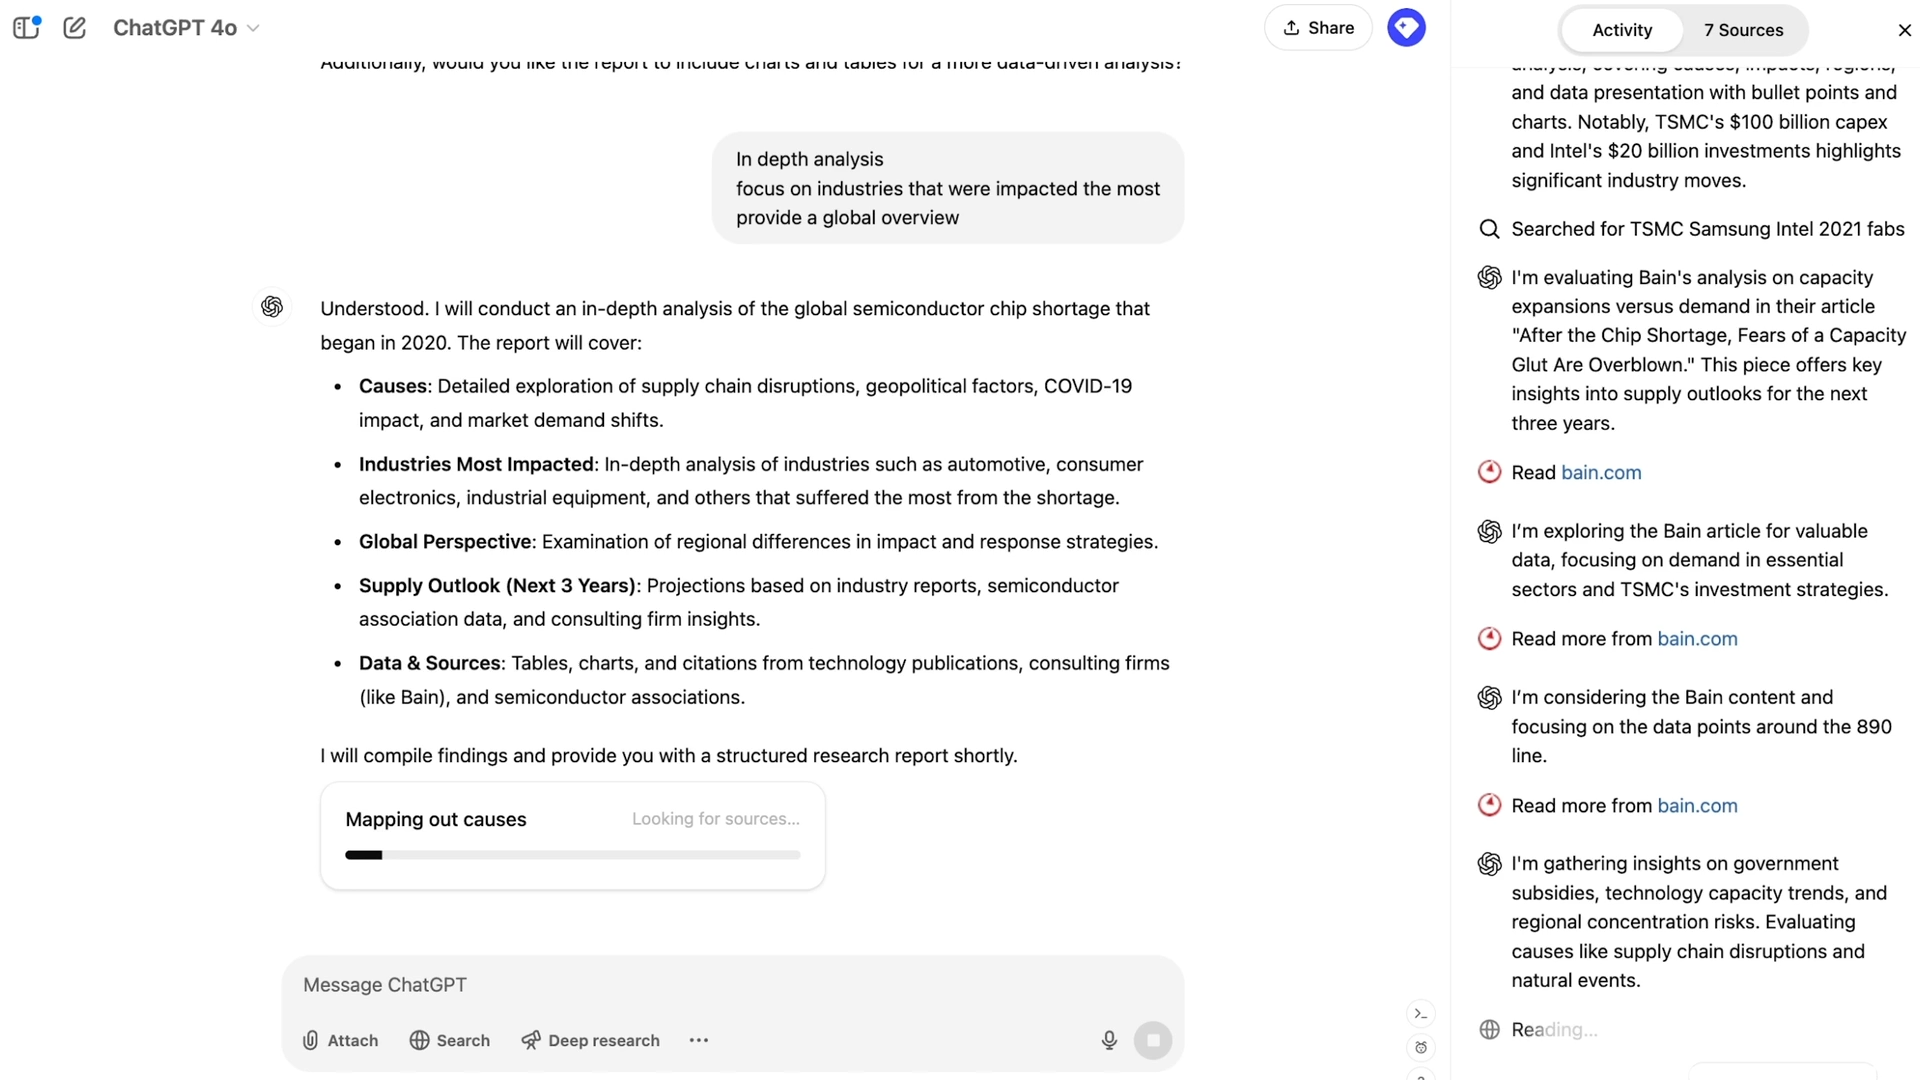Click the Mapping out causes progress bar

[x=572, y=855]
